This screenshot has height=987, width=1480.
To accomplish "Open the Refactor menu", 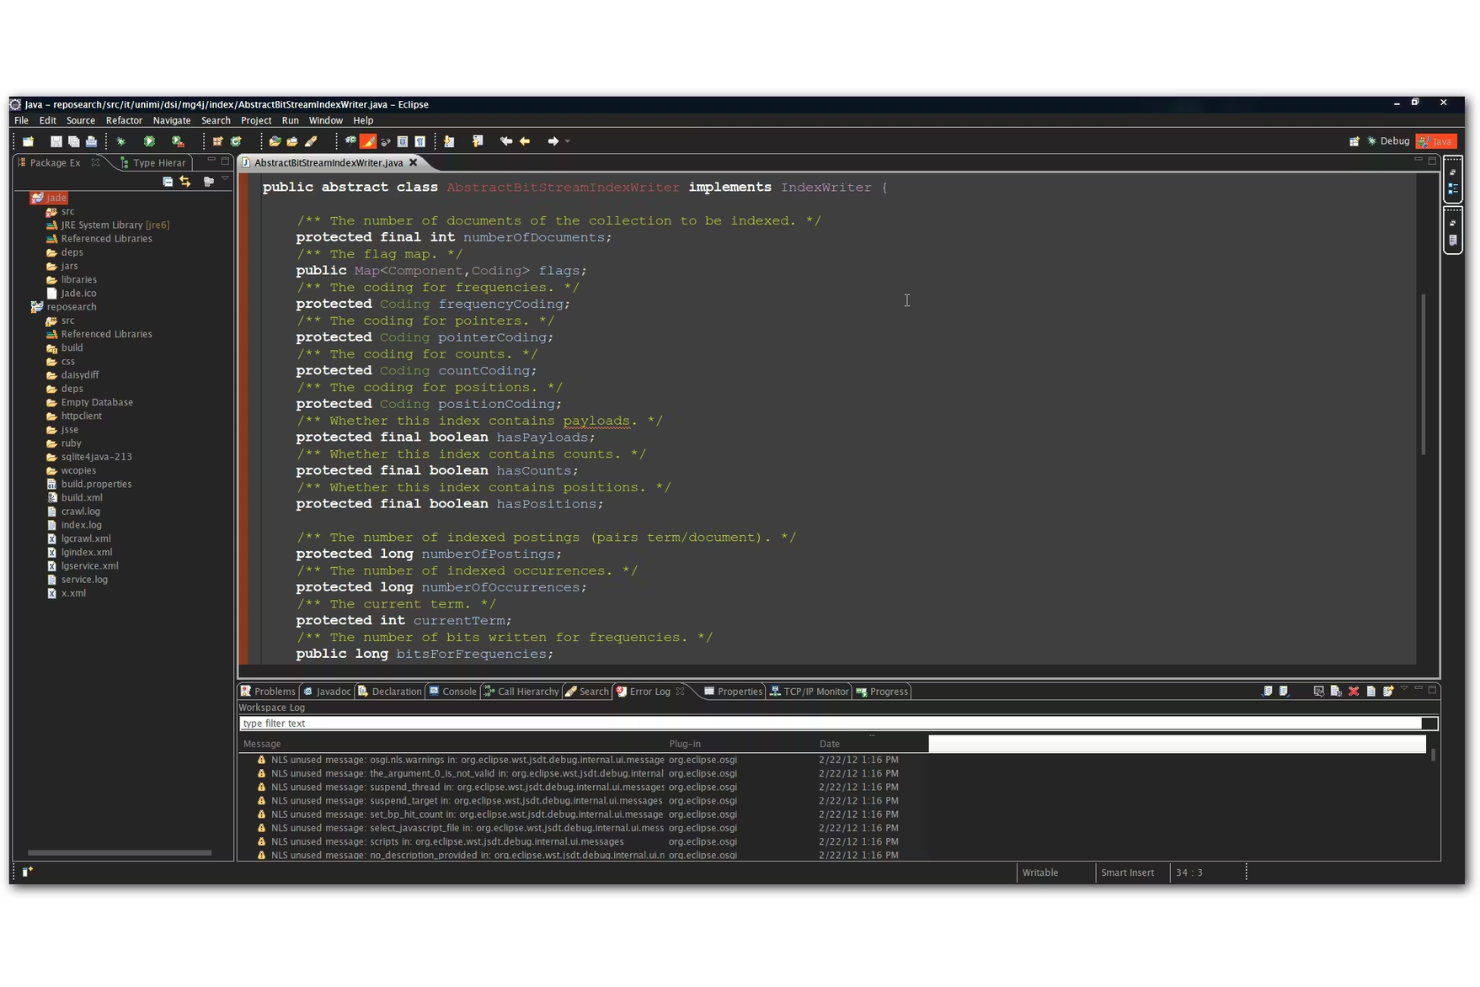I will coord(124,120).
